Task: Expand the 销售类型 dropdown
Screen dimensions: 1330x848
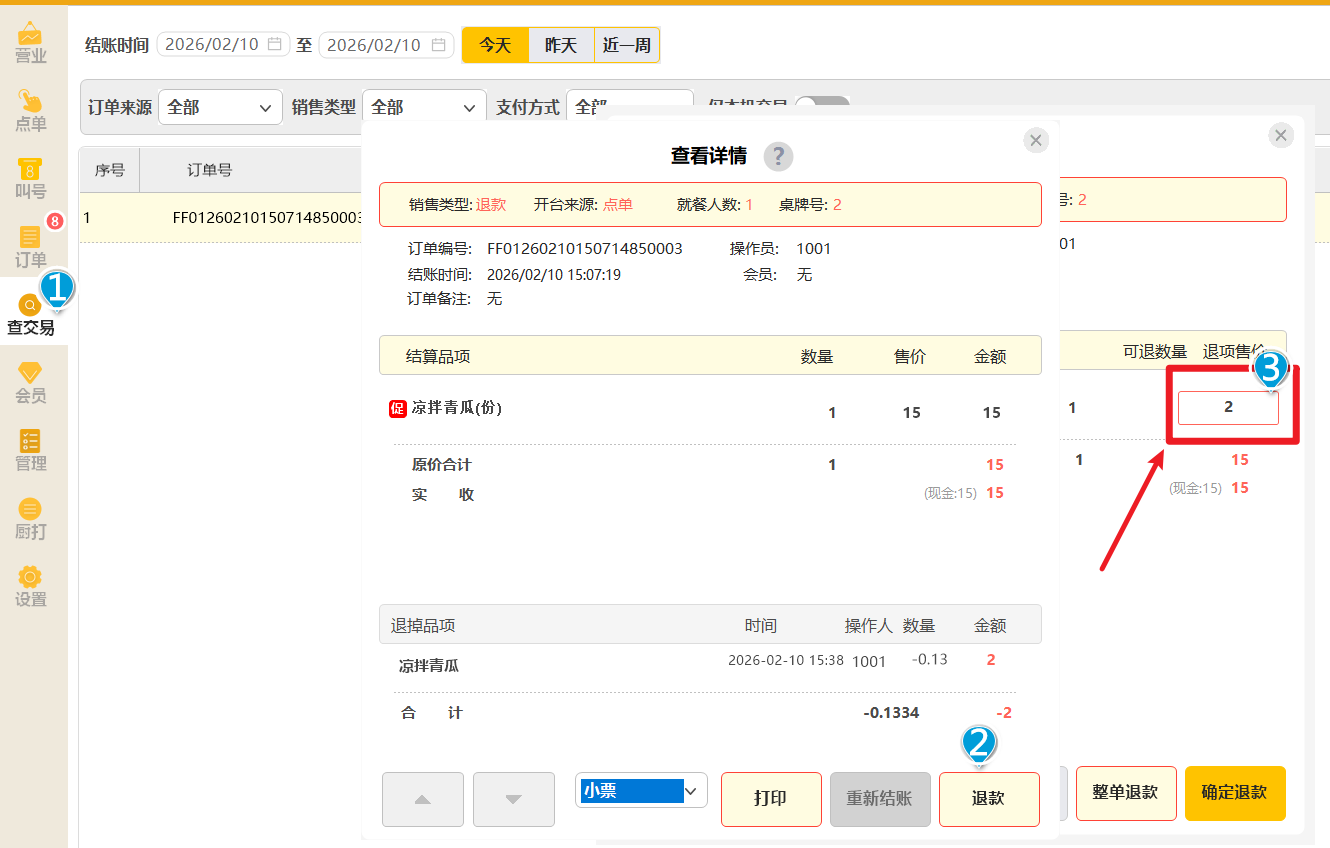Action: click(424, 107)
